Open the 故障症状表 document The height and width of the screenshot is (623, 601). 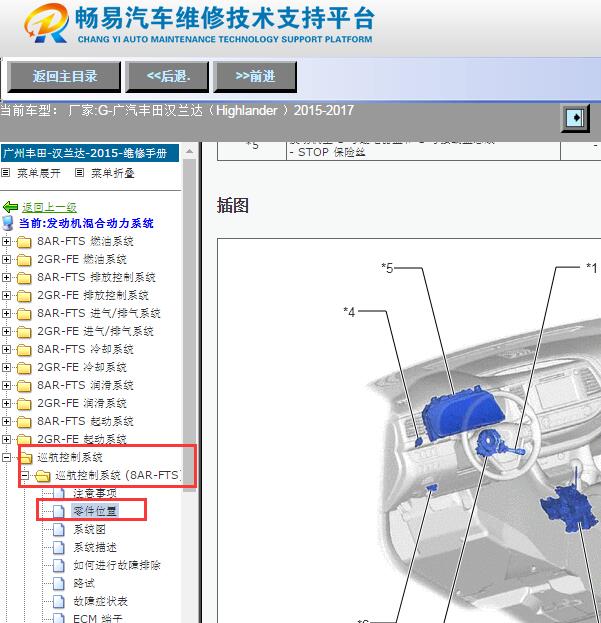(x=100, y=601)
